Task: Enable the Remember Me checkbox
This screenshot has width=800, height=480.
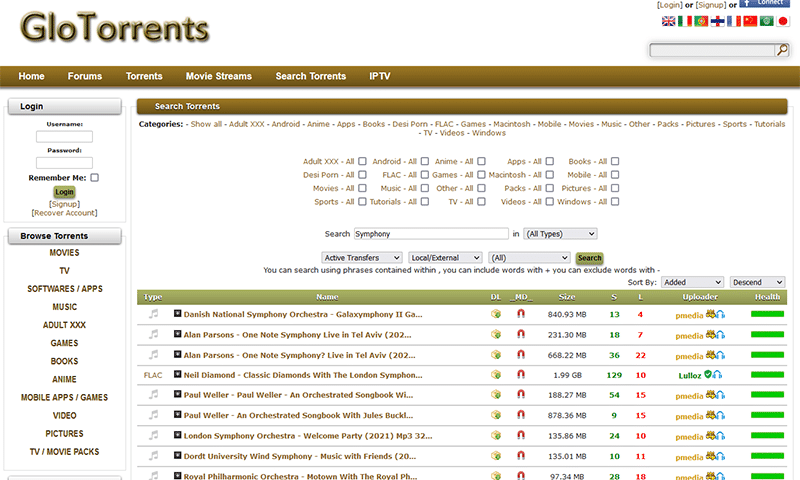Action: click(94, 178)
